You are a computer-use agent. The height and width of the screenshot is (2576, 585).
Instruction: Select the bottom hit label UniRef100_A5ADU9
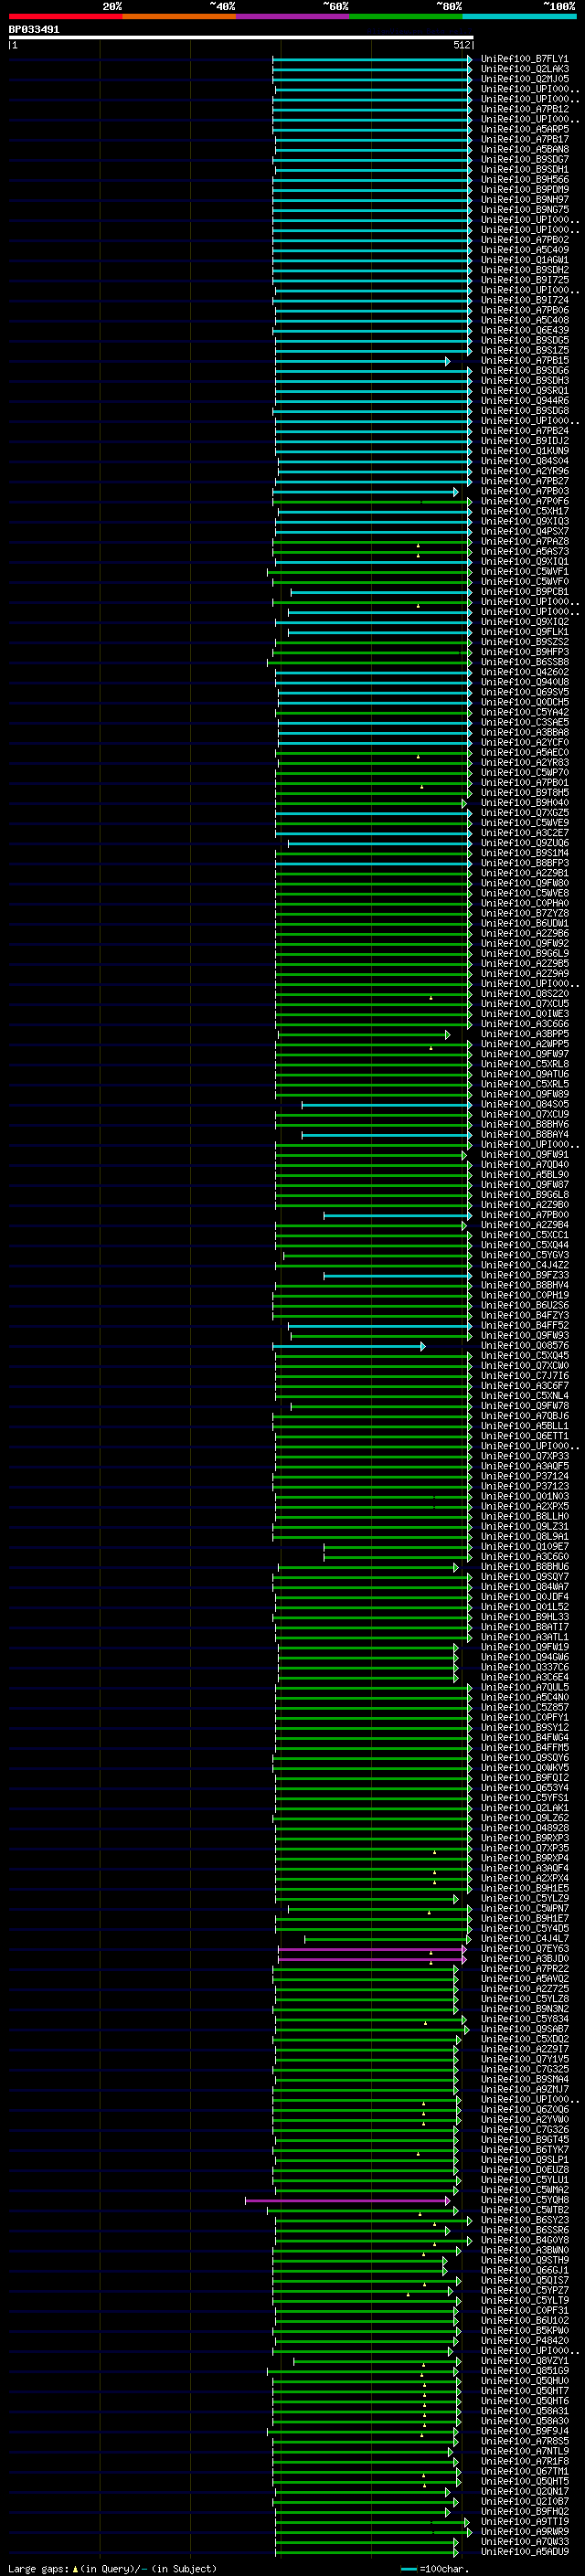pos(524,2551)
